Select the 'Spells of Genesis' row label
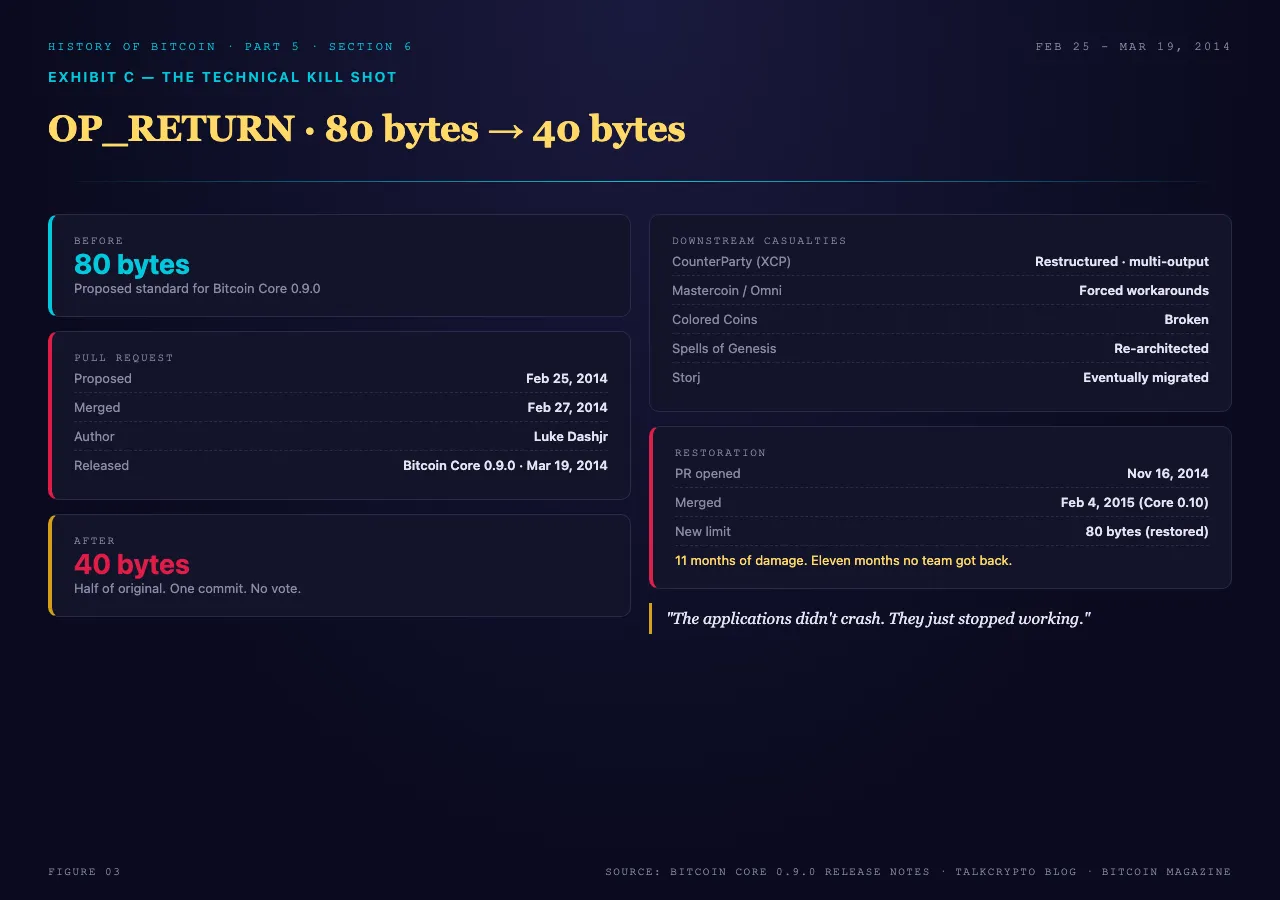Viewport: 1280px width, 900px height. (x=724, y=349)
